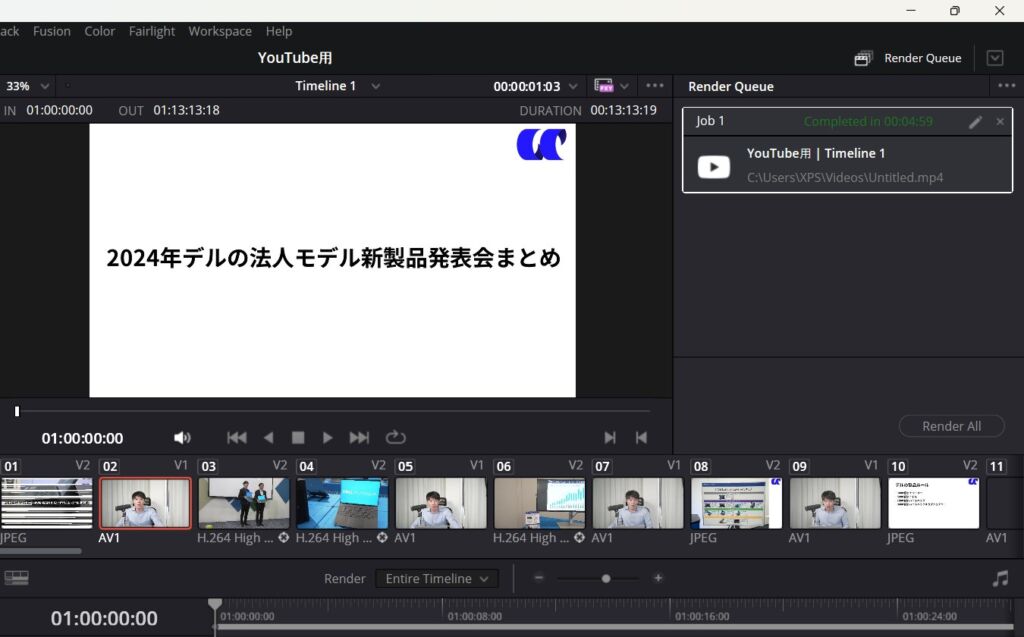
Task: Select clip 05 AV1 thumbnail
Action: point(441,503)
